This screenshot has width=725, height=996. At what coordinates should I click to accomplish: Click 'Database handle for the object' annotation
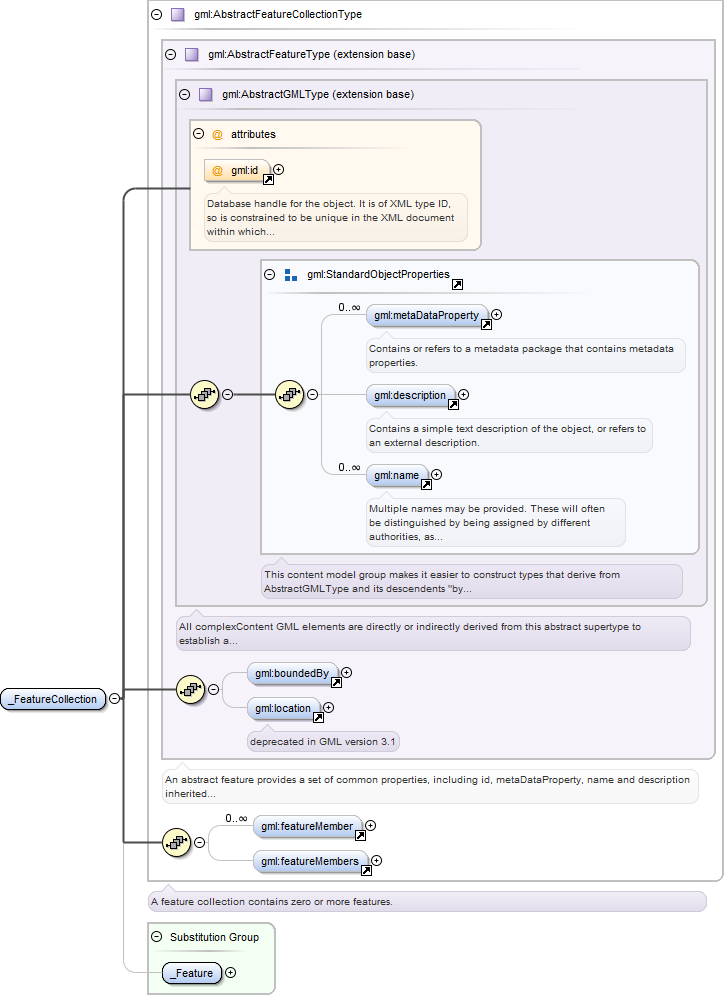tap(335, 217)
